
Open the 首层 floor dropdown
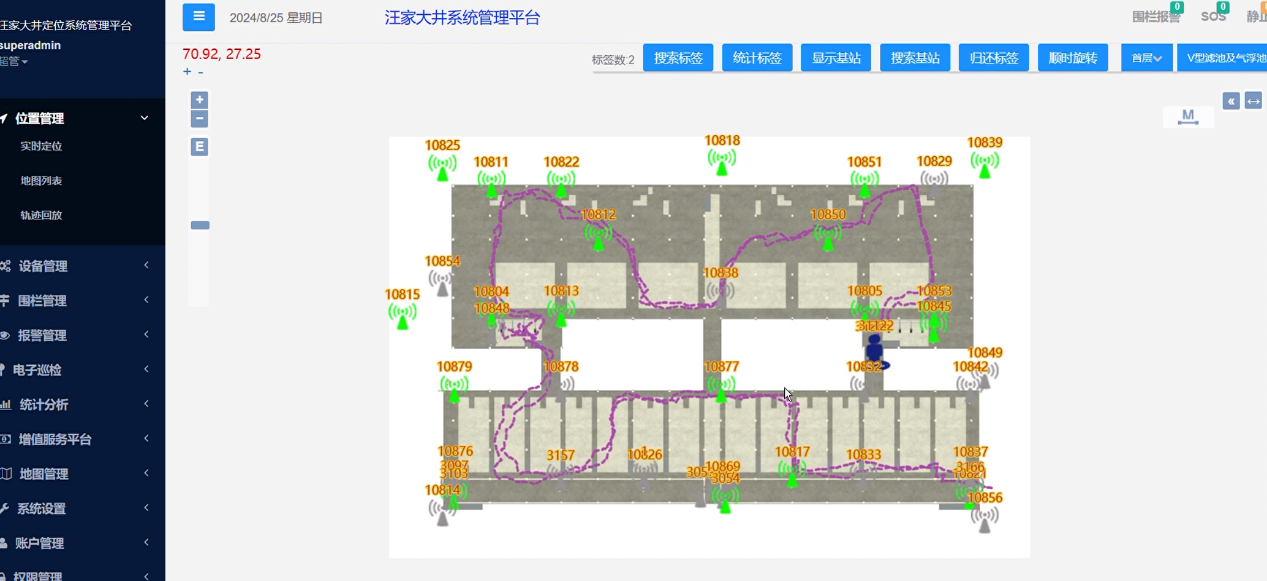click(x=1146, y=58)
